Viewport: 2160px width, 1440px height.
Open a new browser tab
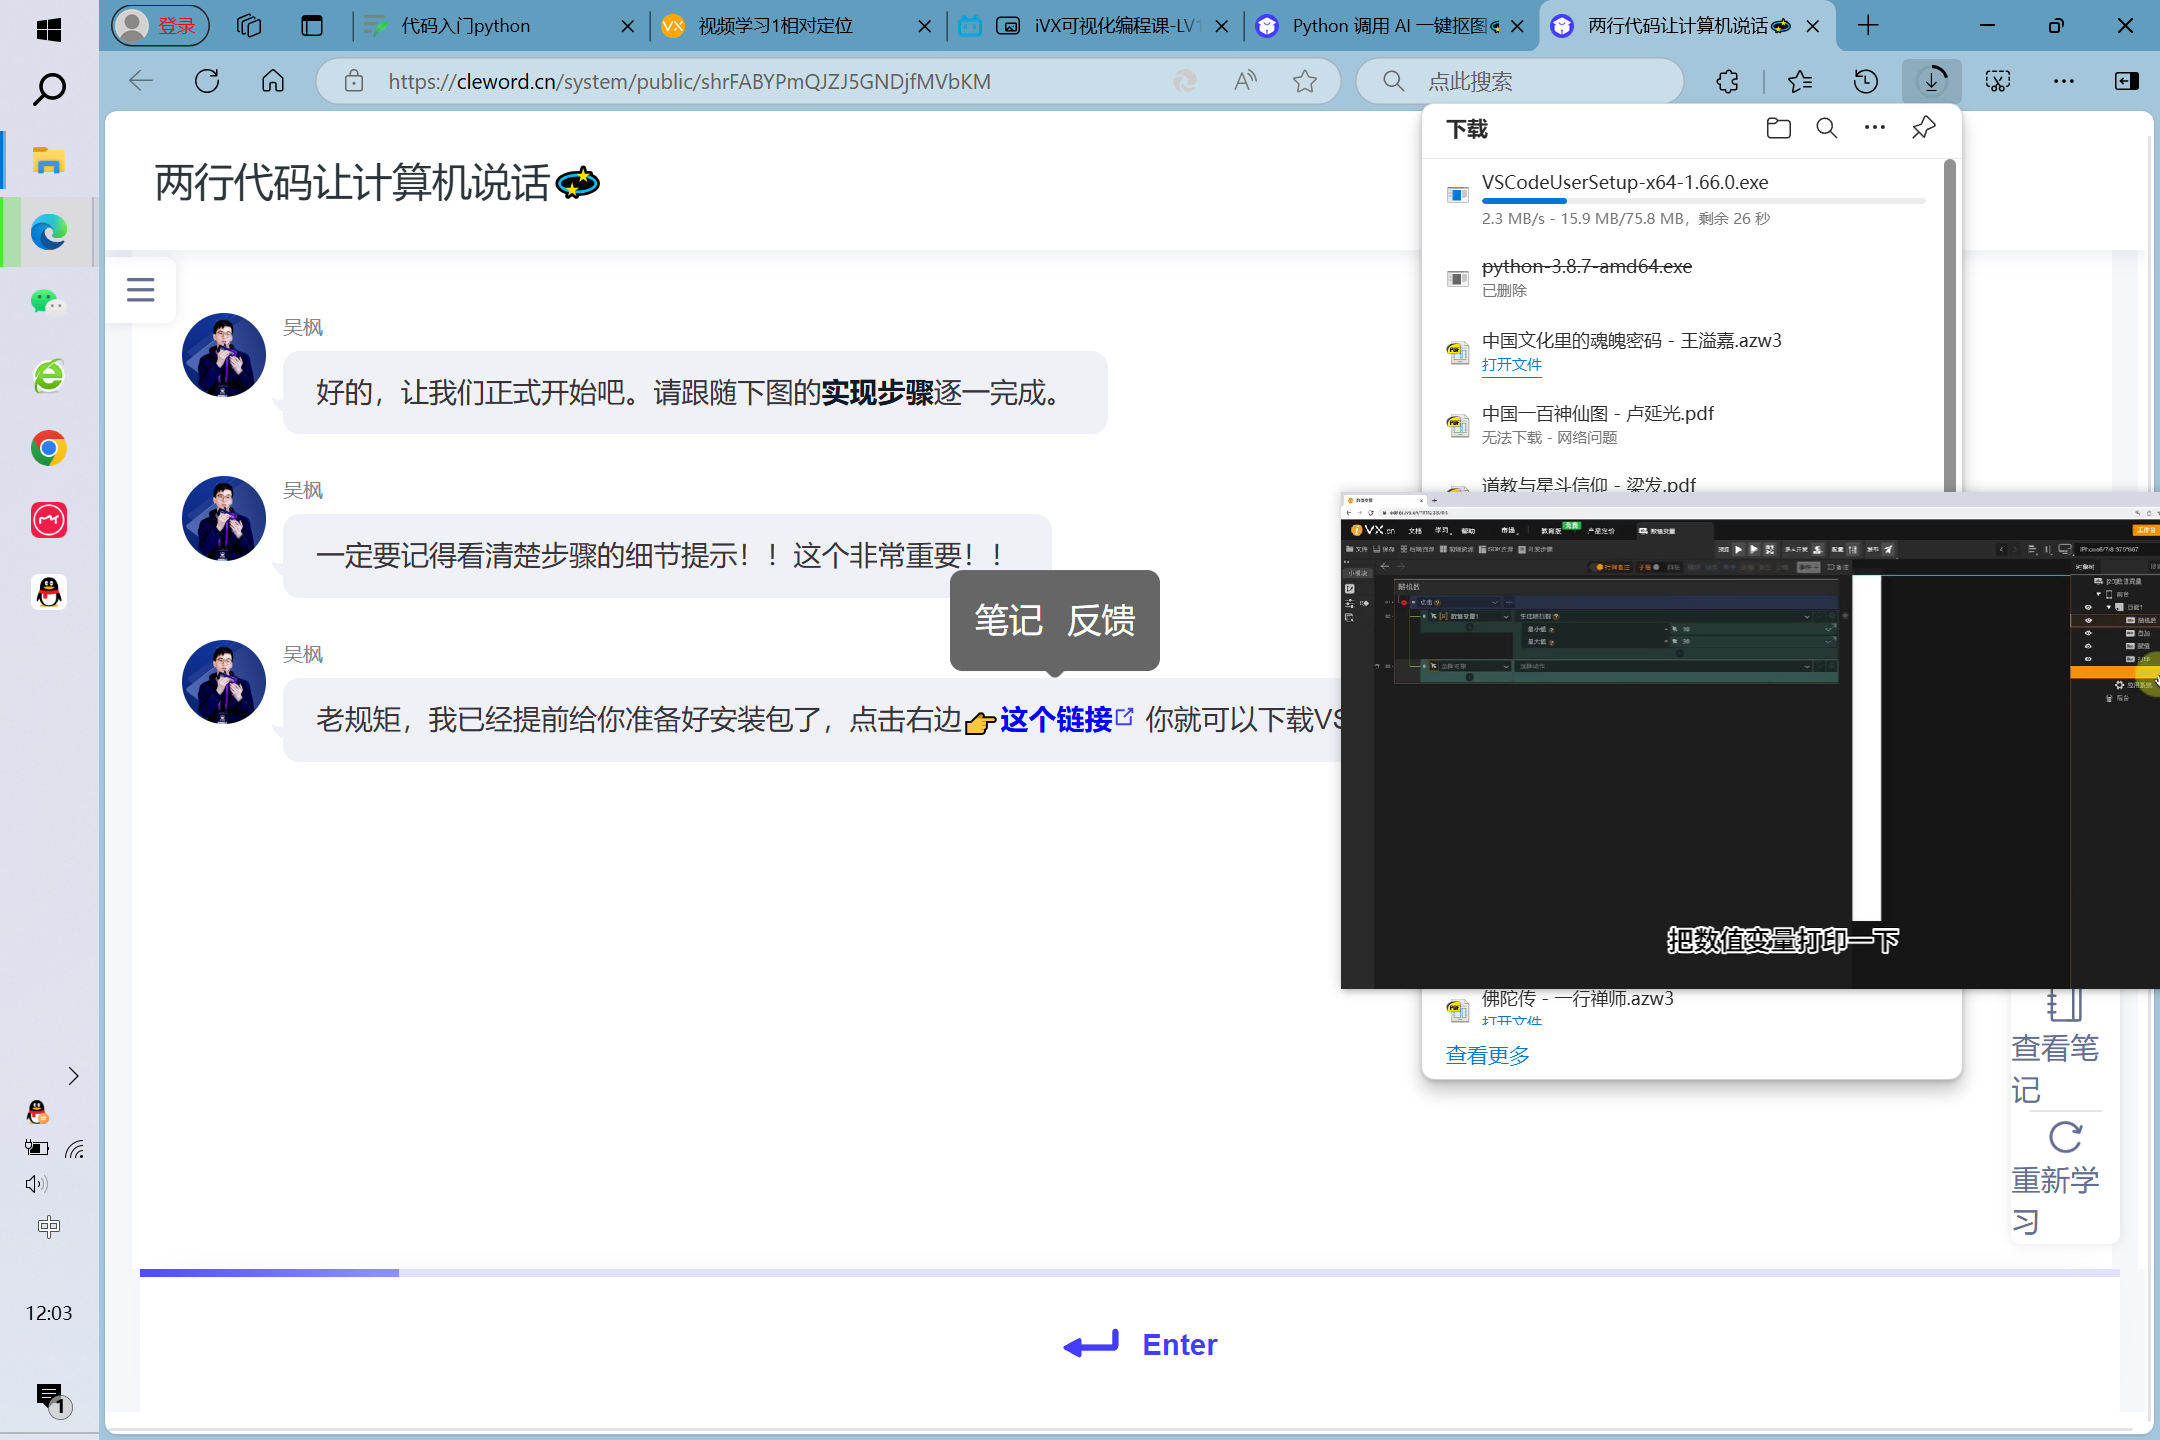click(1868, 26)
